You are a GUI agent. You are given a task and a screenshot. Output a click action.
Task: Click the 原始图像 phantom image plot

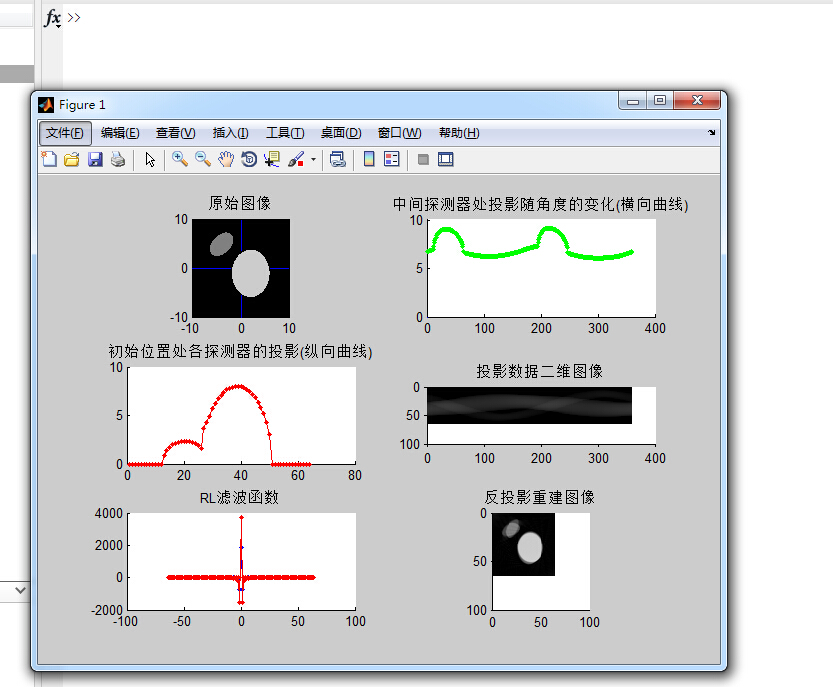pos(241,268)
